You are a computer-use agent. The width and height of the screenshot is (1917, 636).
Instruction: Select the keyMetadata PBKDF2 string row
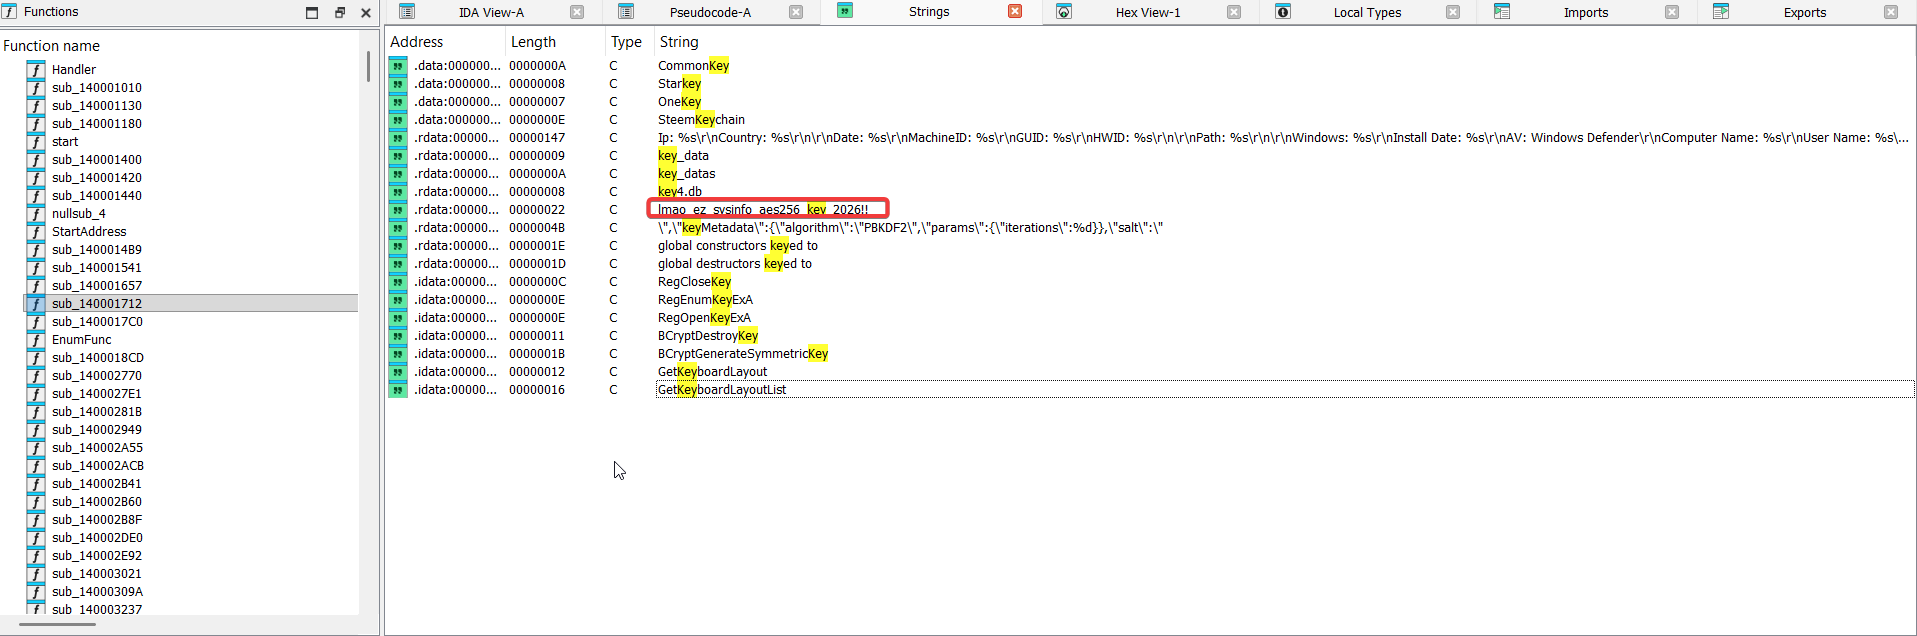point(1150,228)
